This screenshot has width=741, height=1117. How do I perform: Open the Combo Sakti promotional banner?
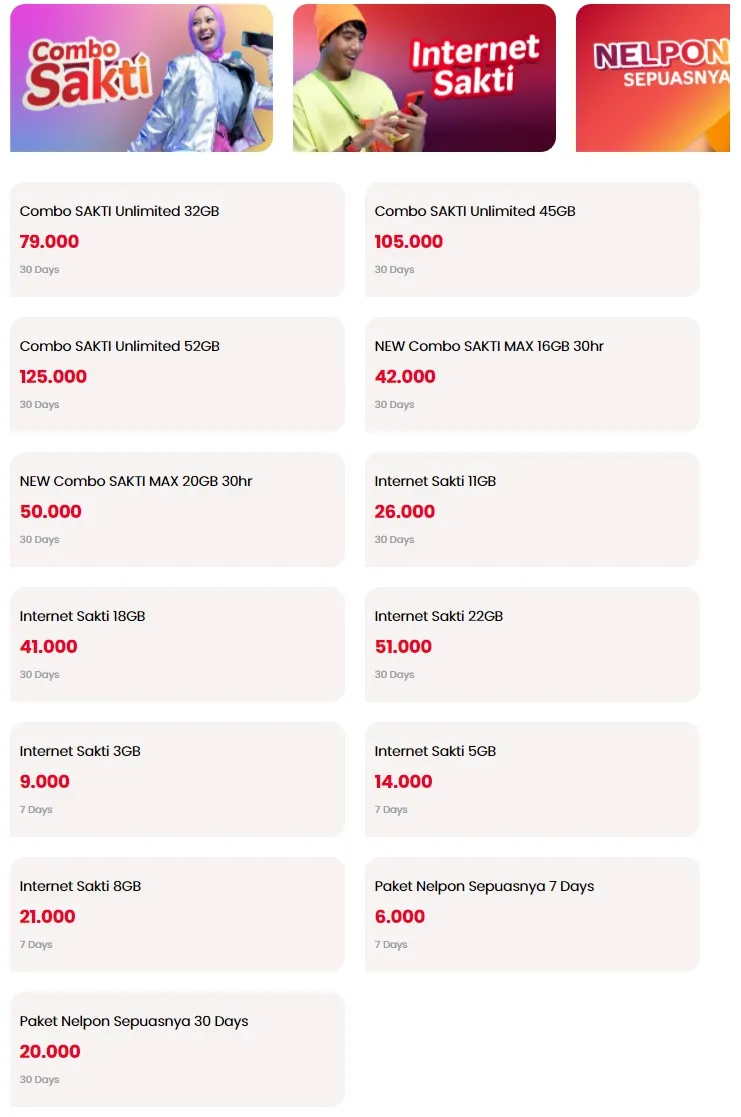tap(140, 77)
